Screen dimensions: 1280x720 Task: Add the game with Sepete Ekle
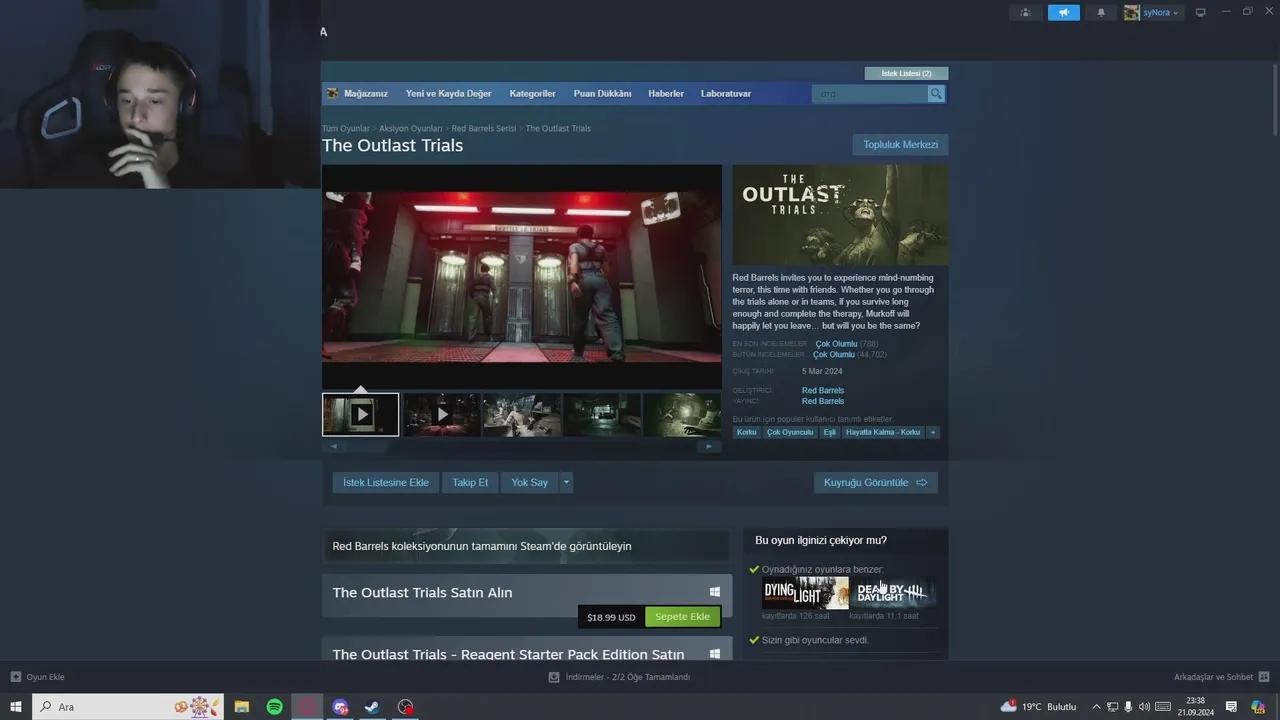[682, 616]
